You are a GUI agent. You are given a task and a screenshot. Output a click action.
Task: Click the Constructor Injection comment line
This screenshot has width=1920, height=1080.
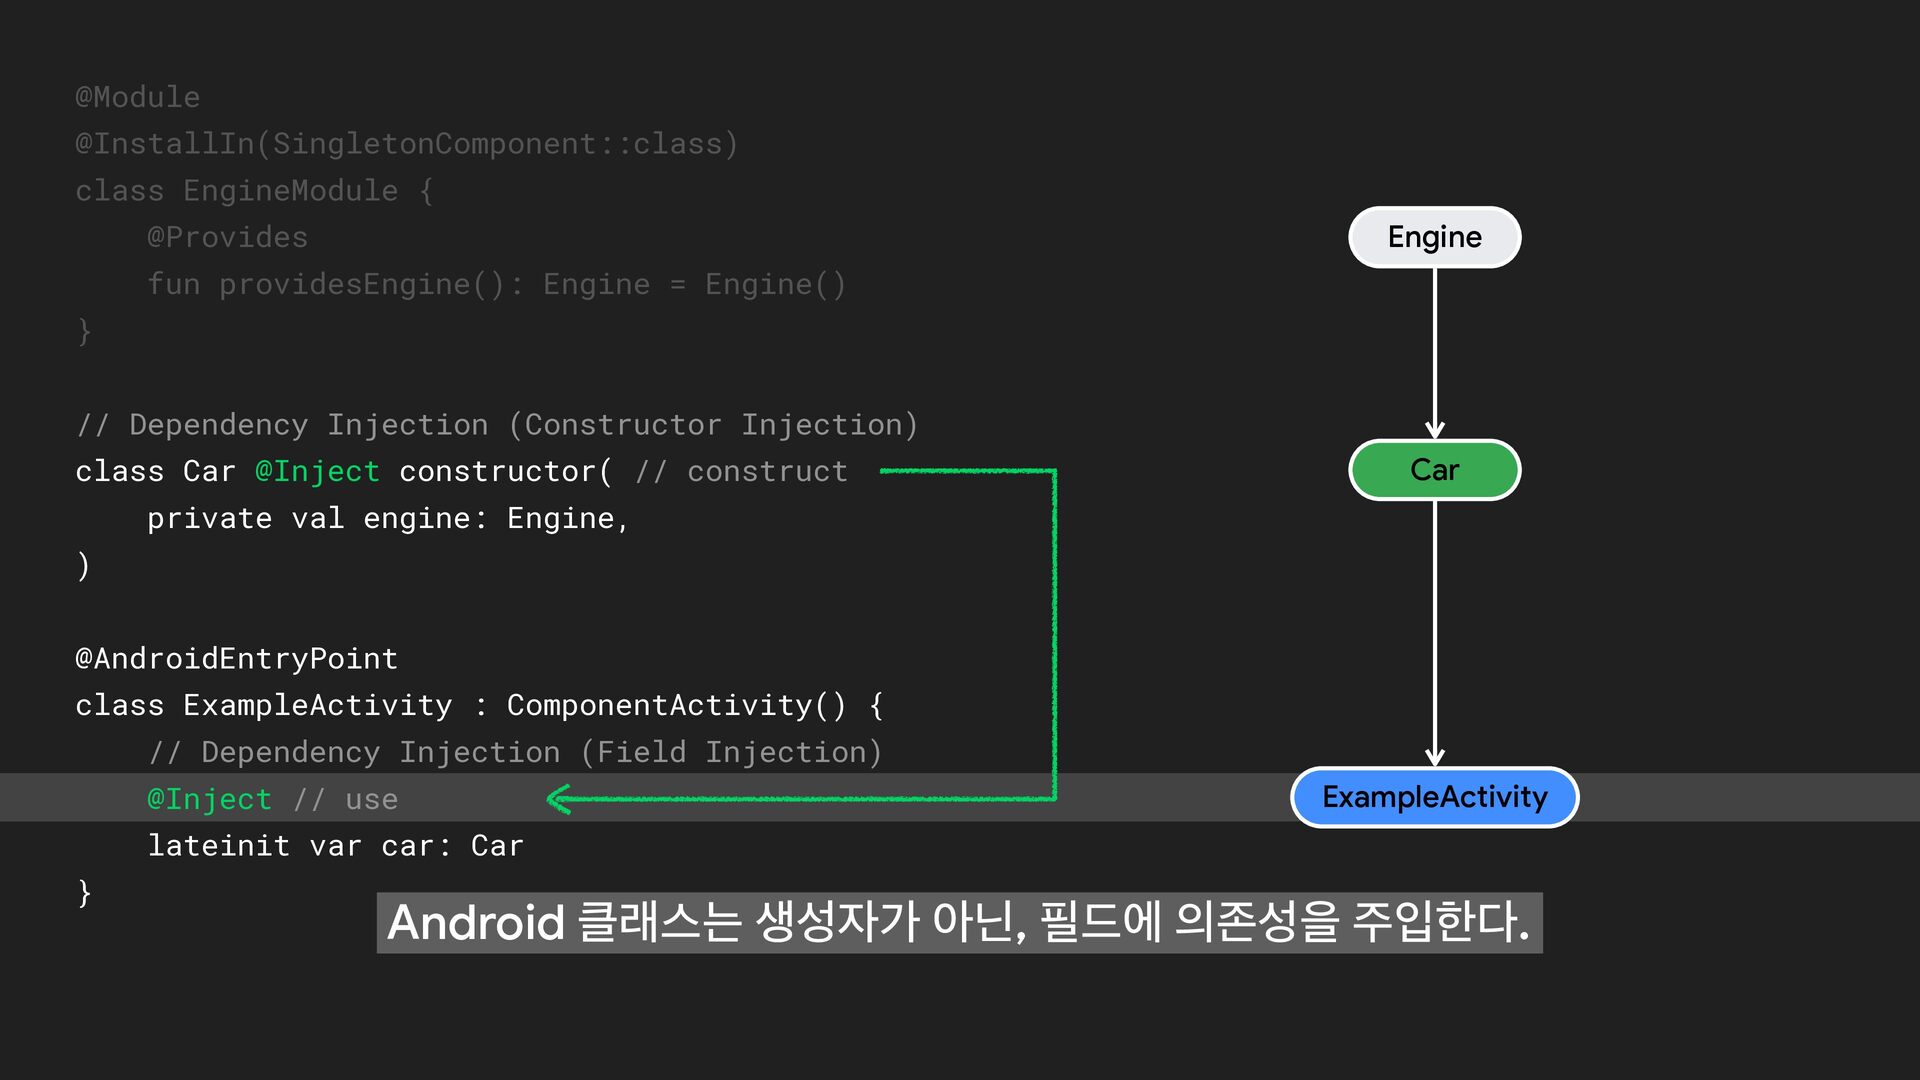(496, 424)
